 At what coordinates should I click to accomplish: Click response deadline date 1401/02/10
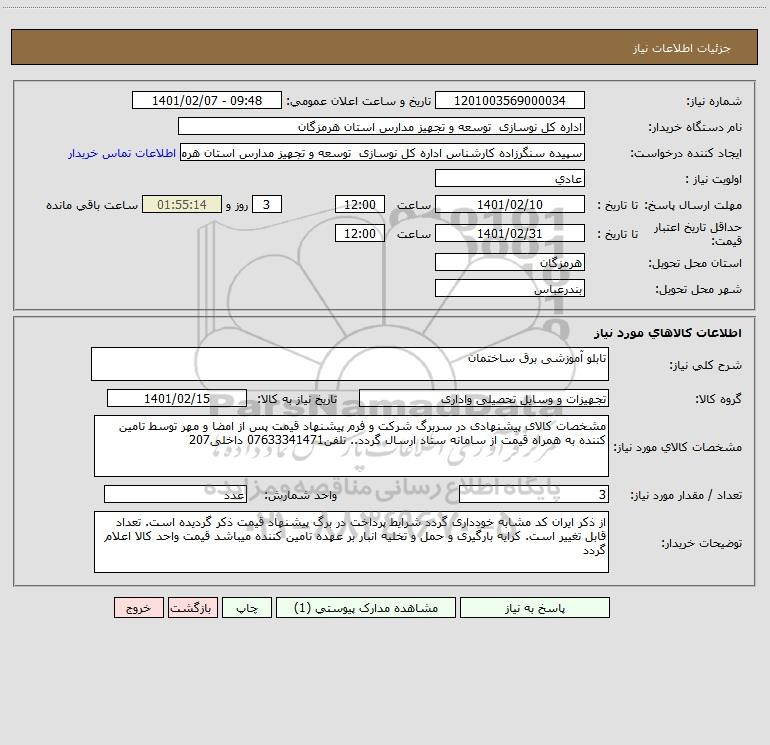510,204
